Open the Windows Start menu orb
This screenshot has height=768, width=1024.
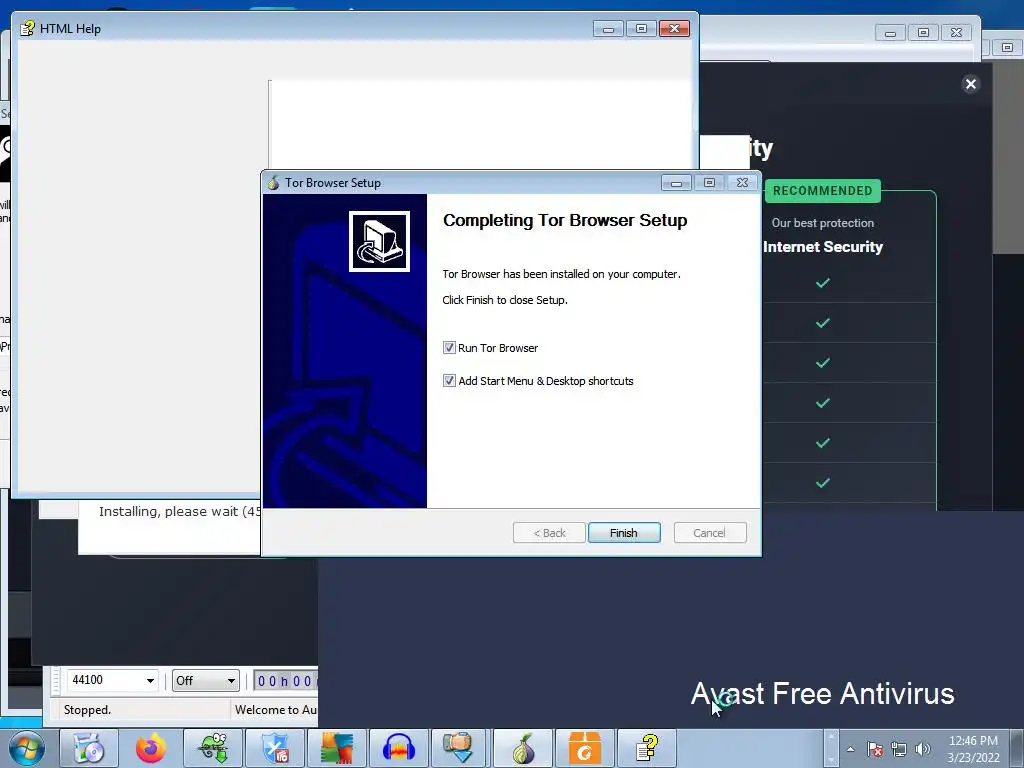click(x=25, y=748)
